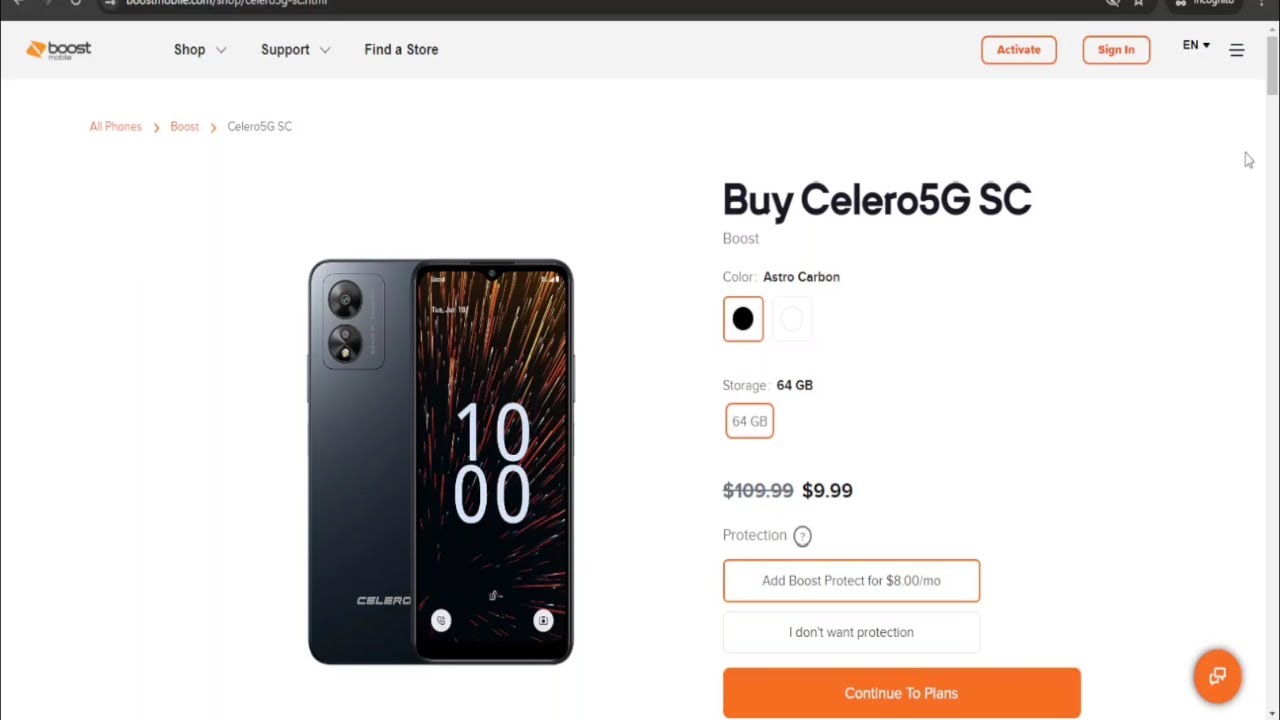Click the Boost breadcrumb link
Screen dimensions: 1280x720
point(185,127)
